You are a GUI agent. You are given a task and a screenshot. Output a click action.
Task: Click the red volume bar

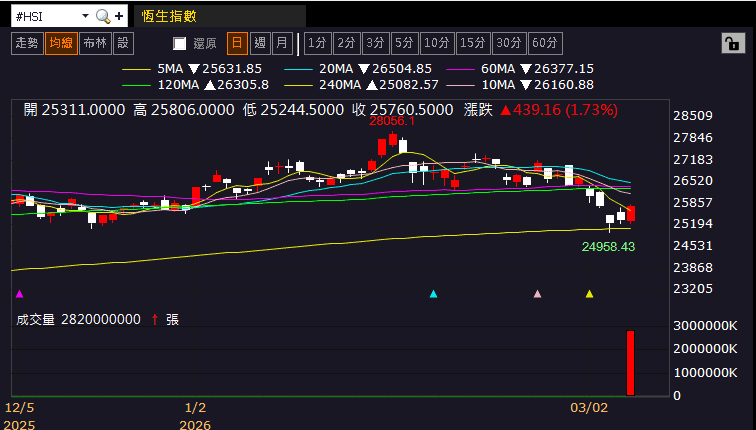coord(630,363)
